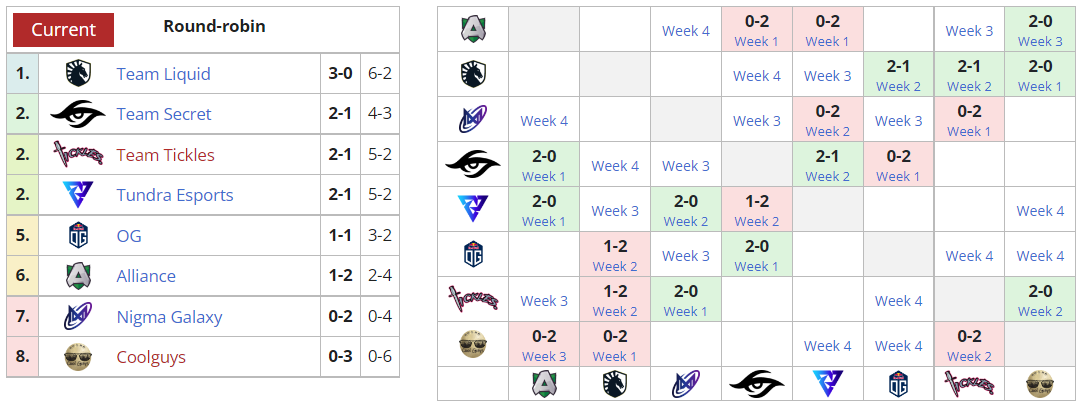Click Tundra logo in crosstable left column
This screenshot has width=1080, height=407.
473,209
